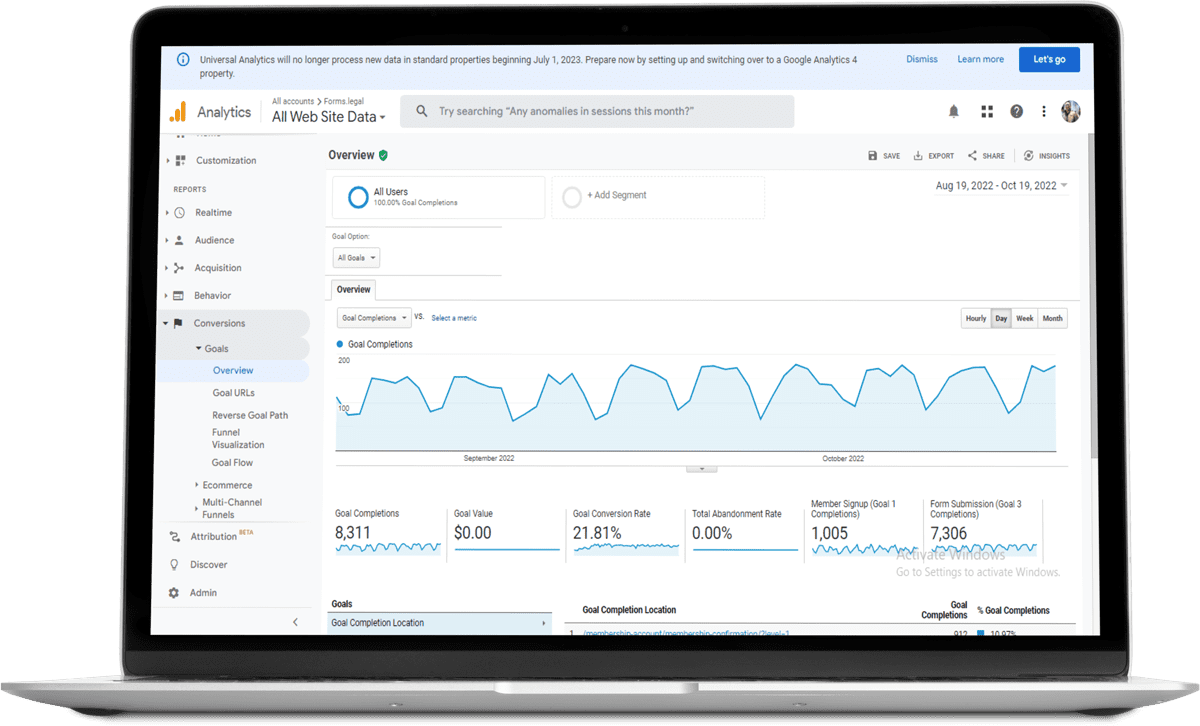1200x726 pixels.
Task: Click the All Users segment box
Action: [x=438, y=197]
